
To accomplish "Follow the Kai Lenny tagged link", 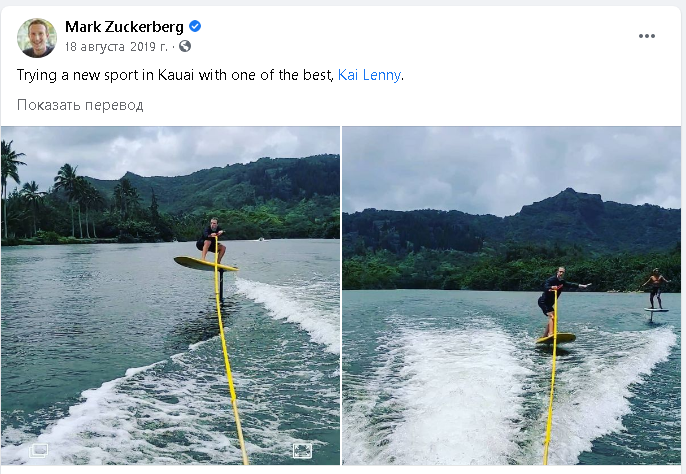I will coord(369,75).
